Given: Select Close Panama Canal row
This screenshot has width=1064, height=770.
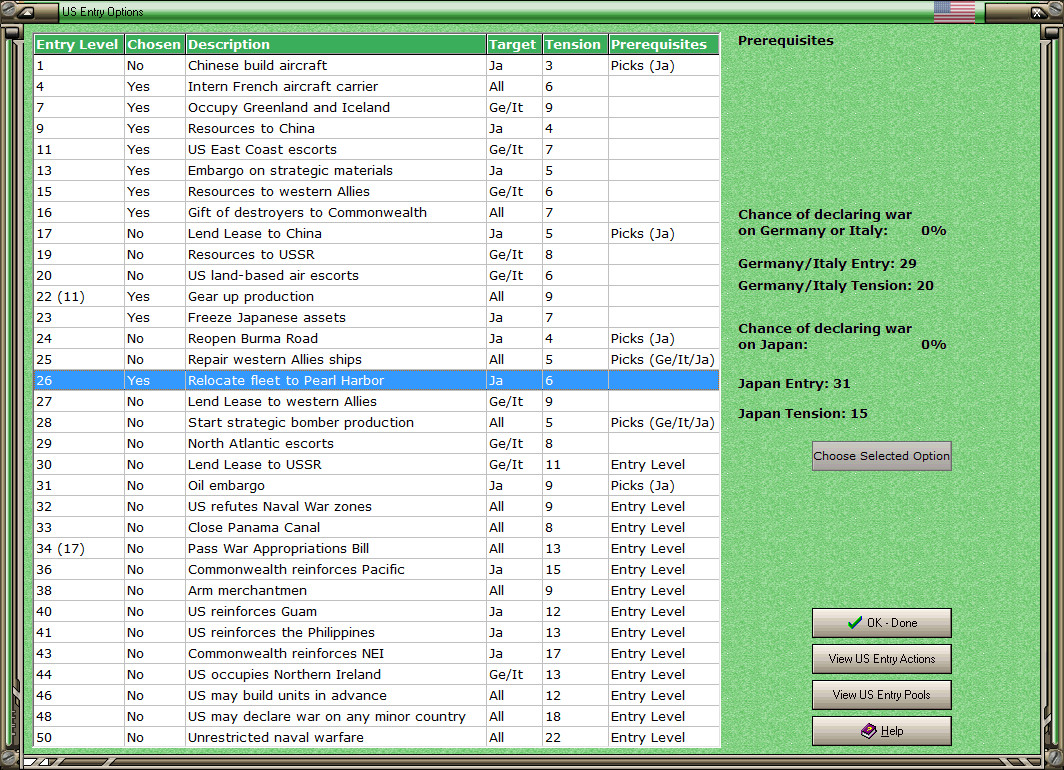Looking at the screenshot, I should 377,528.
